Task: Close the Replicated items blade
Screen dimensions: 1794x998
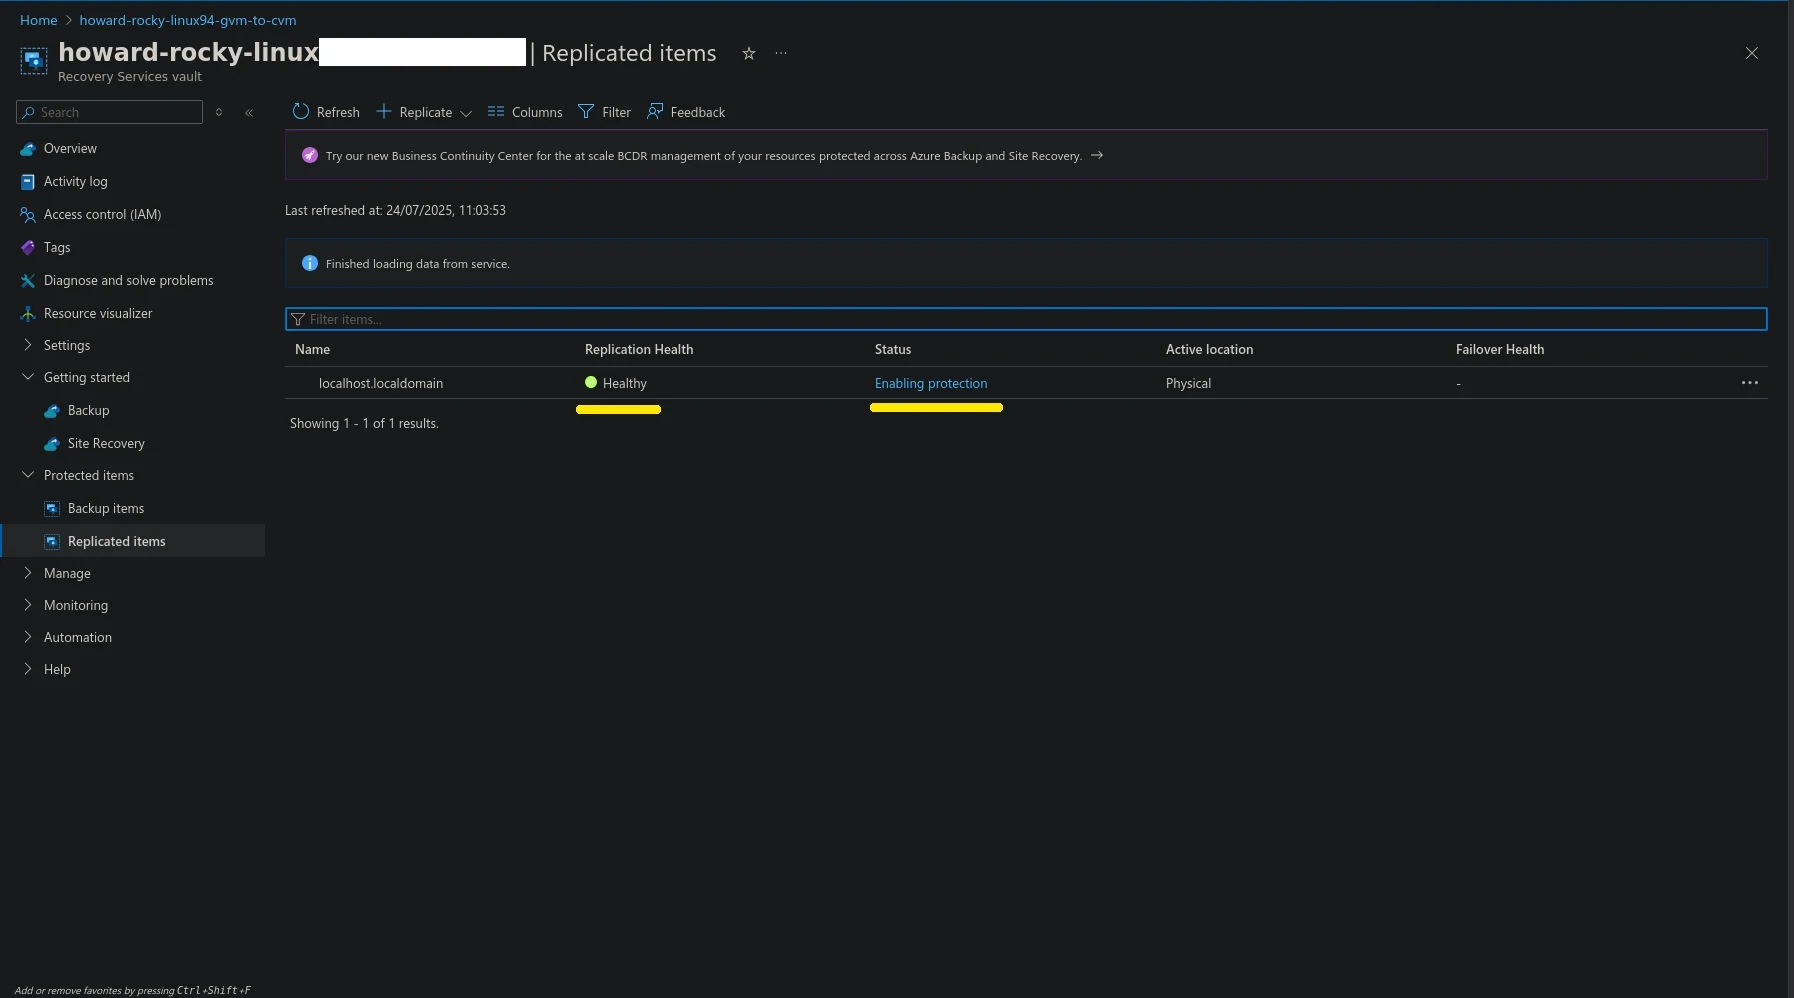Action: tap(1751, 53)
